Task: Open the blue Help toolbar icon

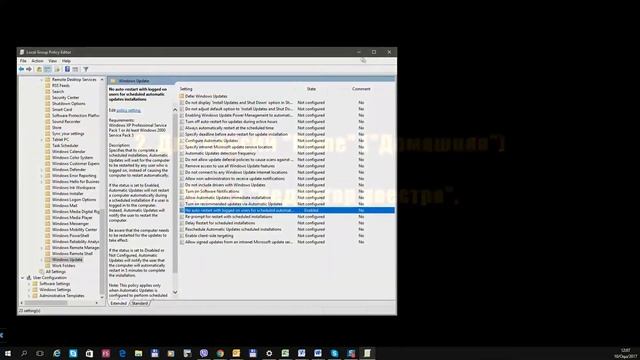Action: 67,69
